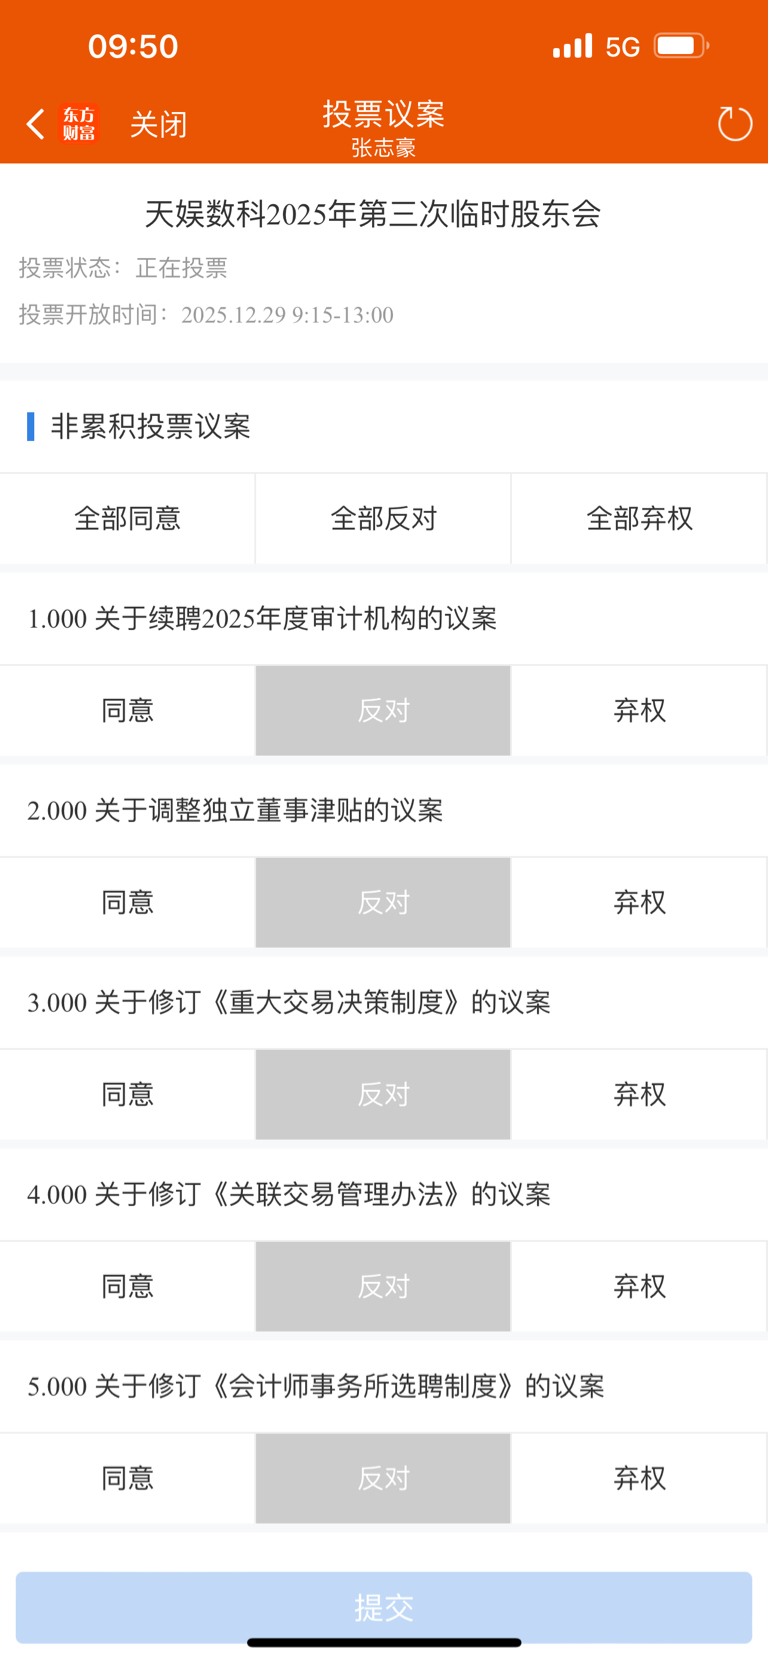Tap the 东方财富 logo icon
The image size is (768, 1662).
pyautogui.click(x=79, y=124)
